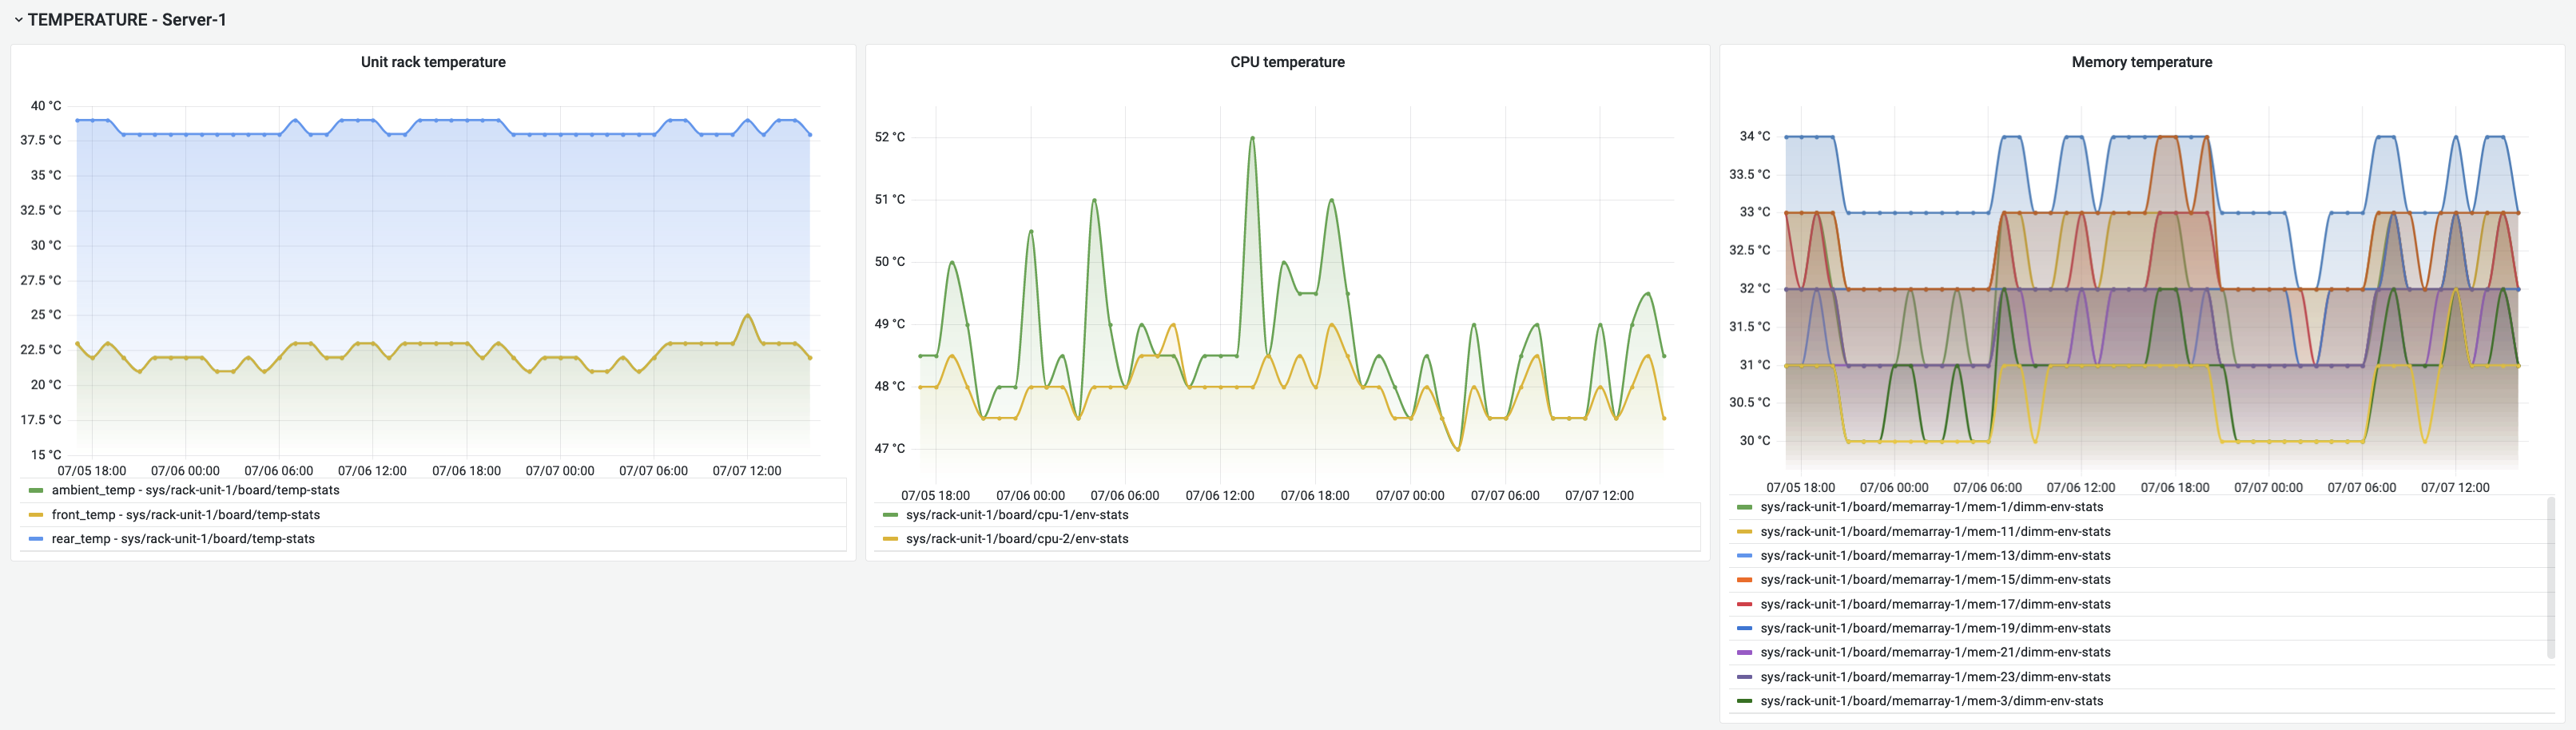The width and height of the screenshot is (2576, 730).
Task: Click the Memory temperature panel title
Action: (2143, 61)
